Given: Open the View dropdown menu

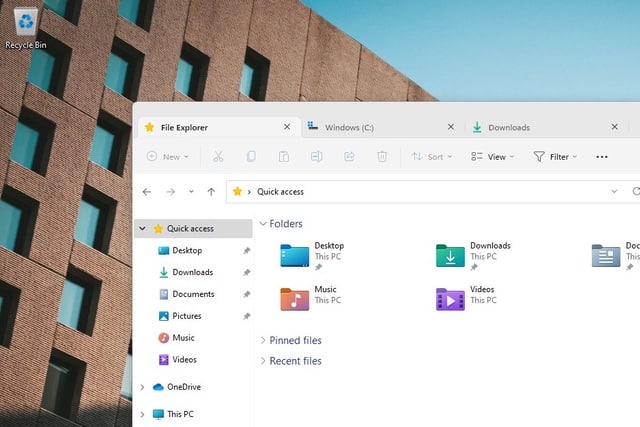Looking at the screenshot, I should click(492, 157).
